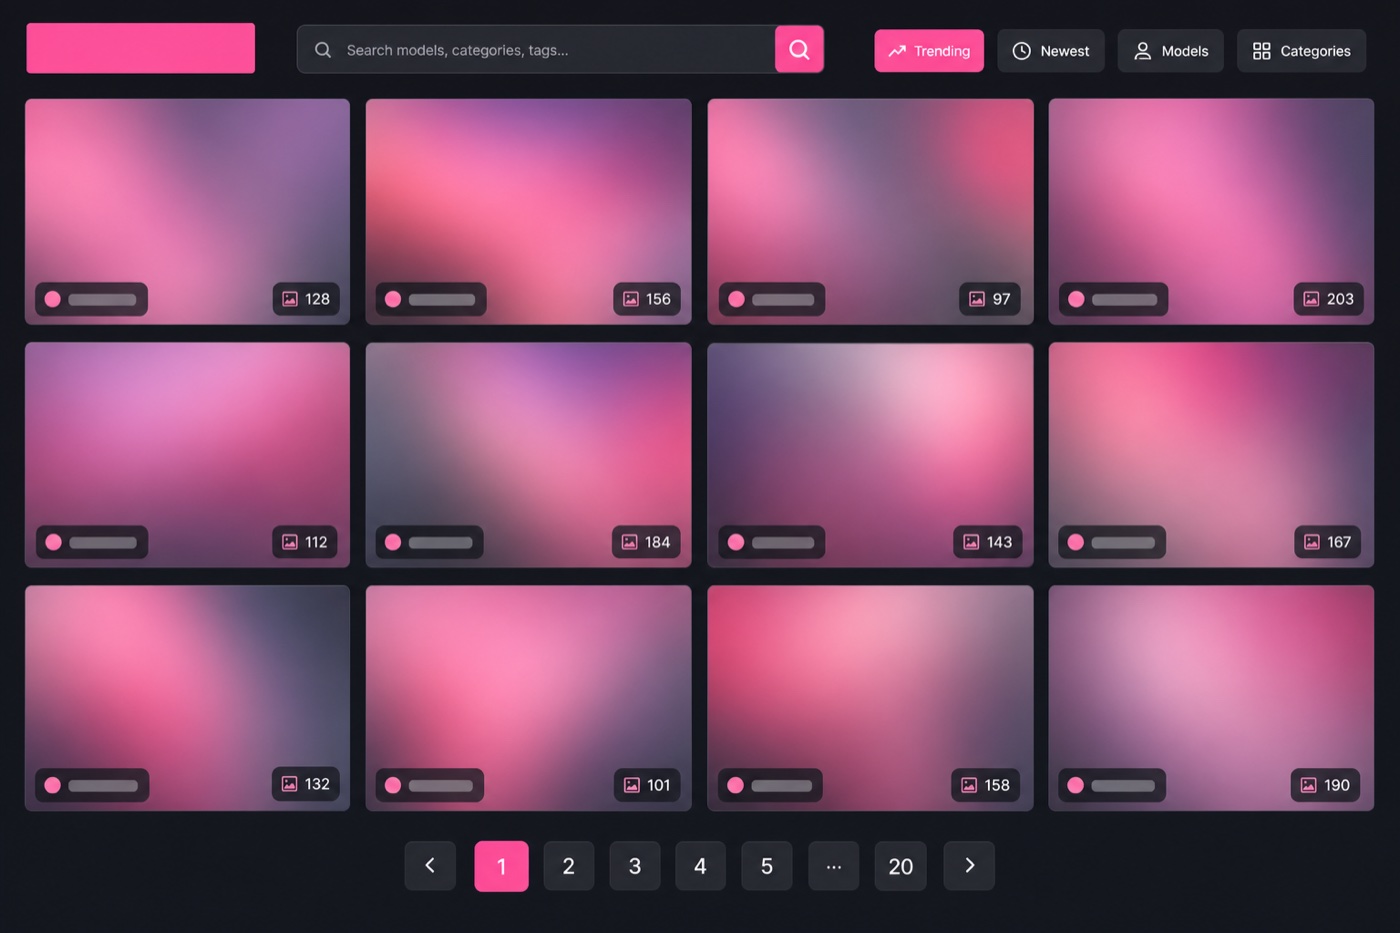Open the gallery thumbnail with 132 images
The image size is (1400, 933).
click(187, 698)
